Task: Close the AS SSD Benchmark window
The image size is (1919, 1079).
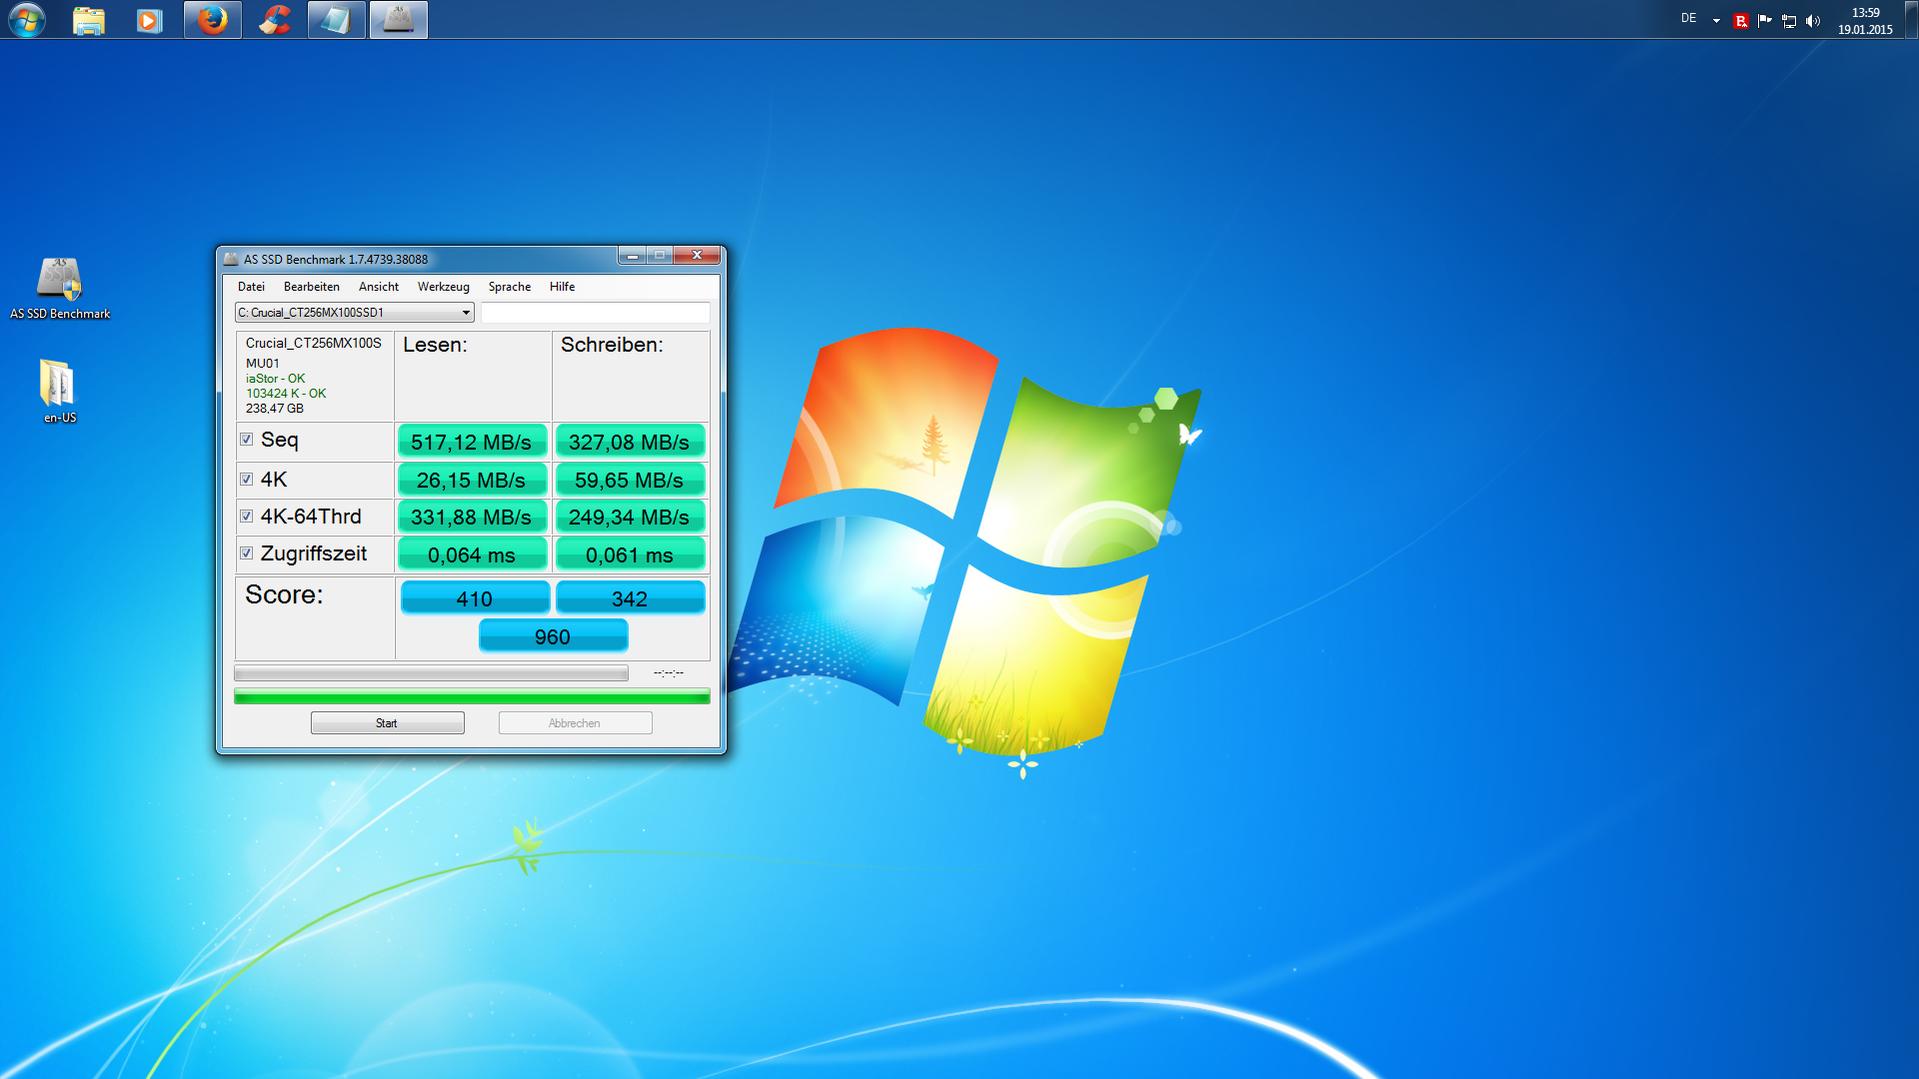Action: pos(697,256)
